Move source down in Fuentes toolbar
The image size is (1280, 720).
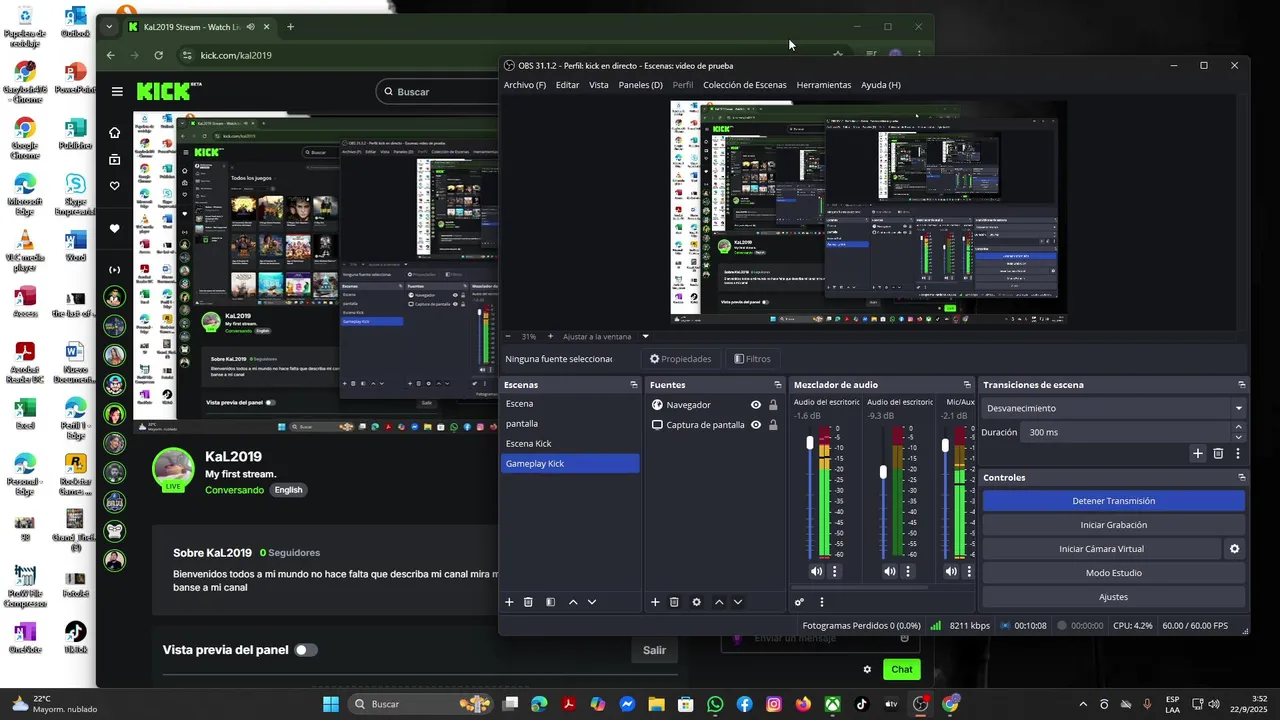[x=738, y=602]
